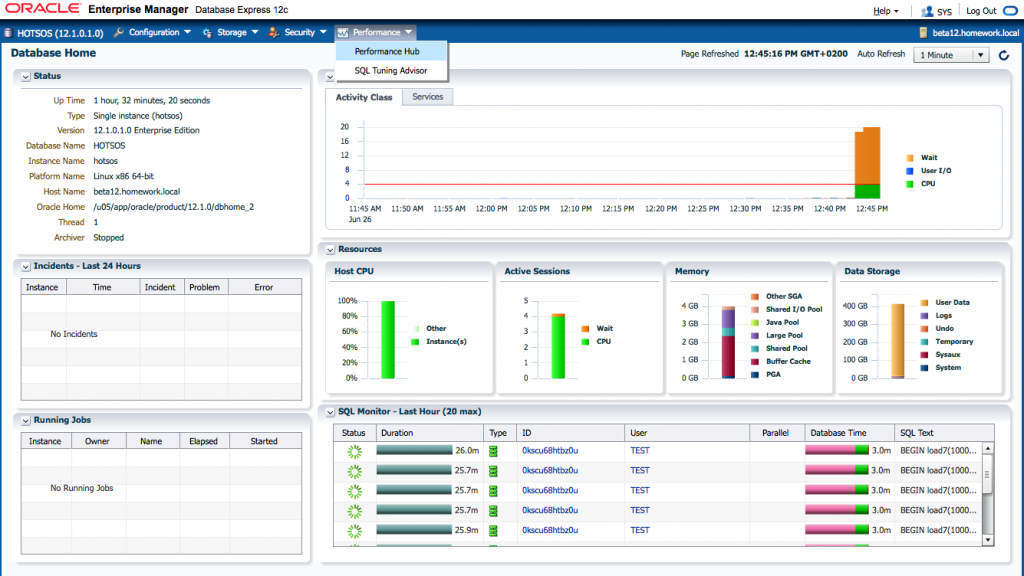Open SQL ID 0kscu68htbz0u in first row
Image resolution: width=1024 pixels, height=576 pixels.
coord(550,451)
